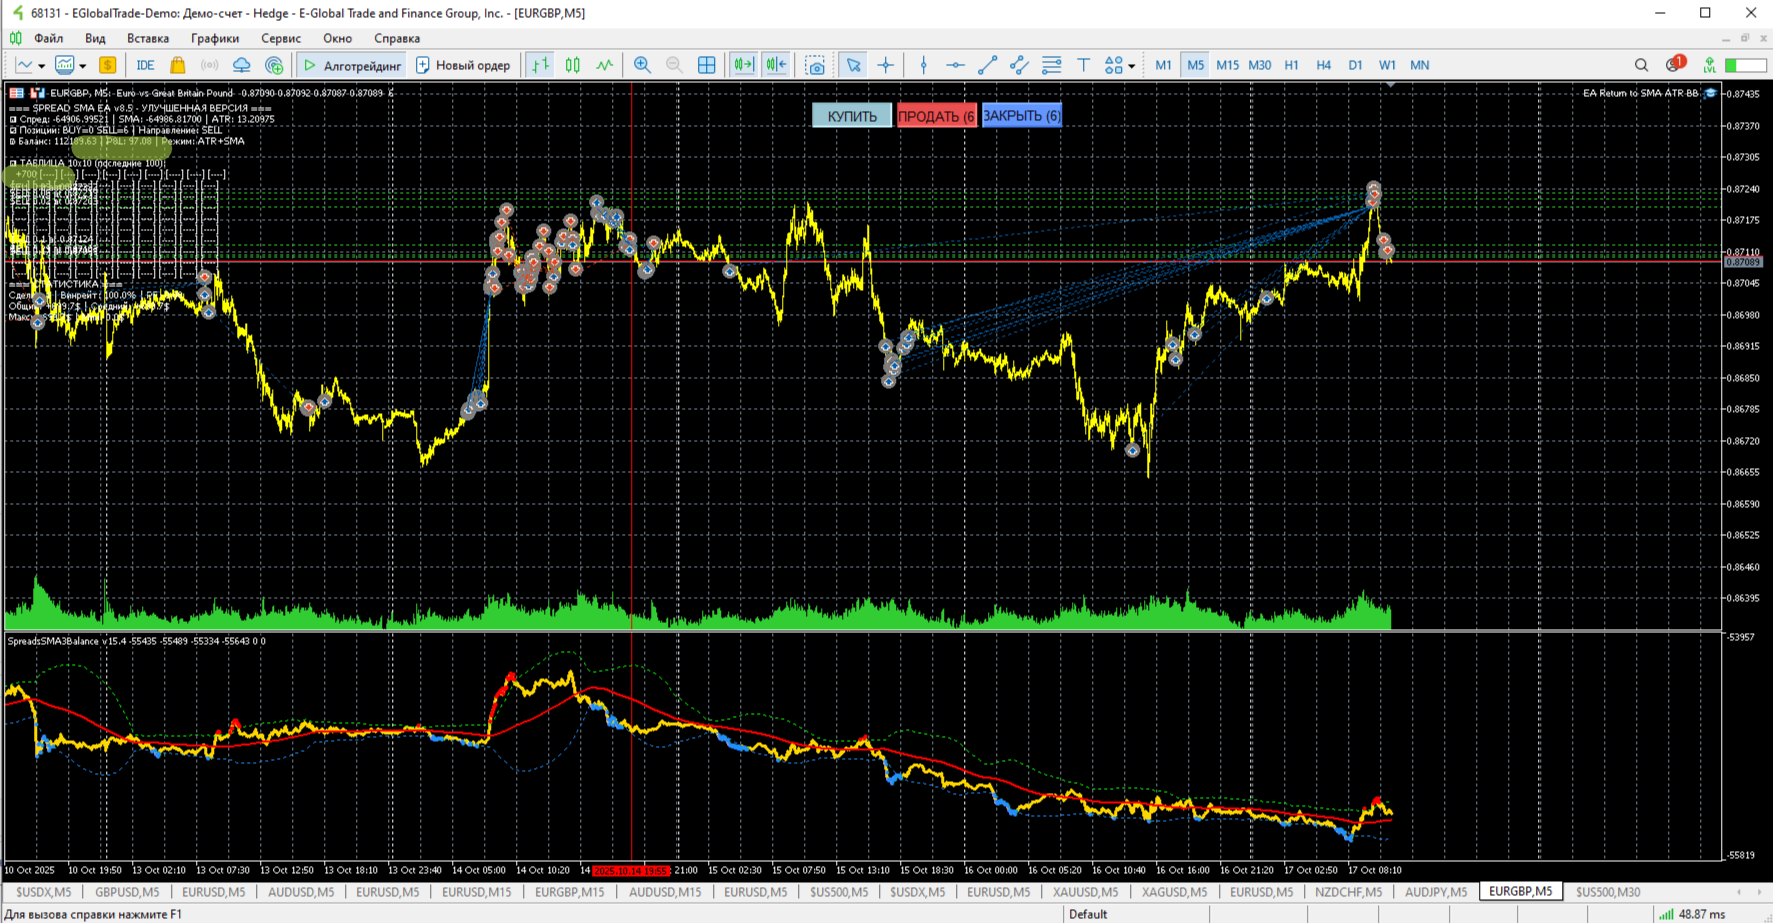
Task: Open the Сервис menu
Action: [x=281, y=38]
